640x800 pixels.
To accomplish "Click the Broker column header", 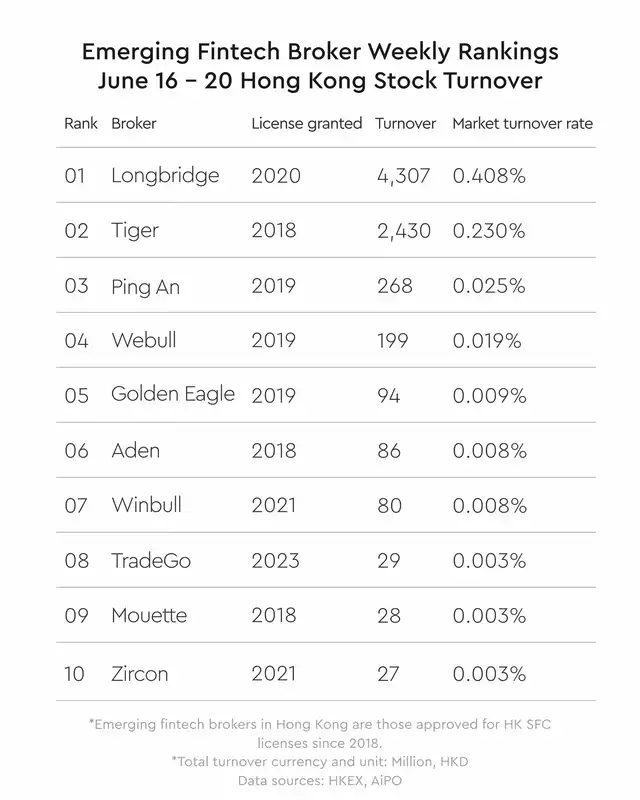I will click(134, 123).
